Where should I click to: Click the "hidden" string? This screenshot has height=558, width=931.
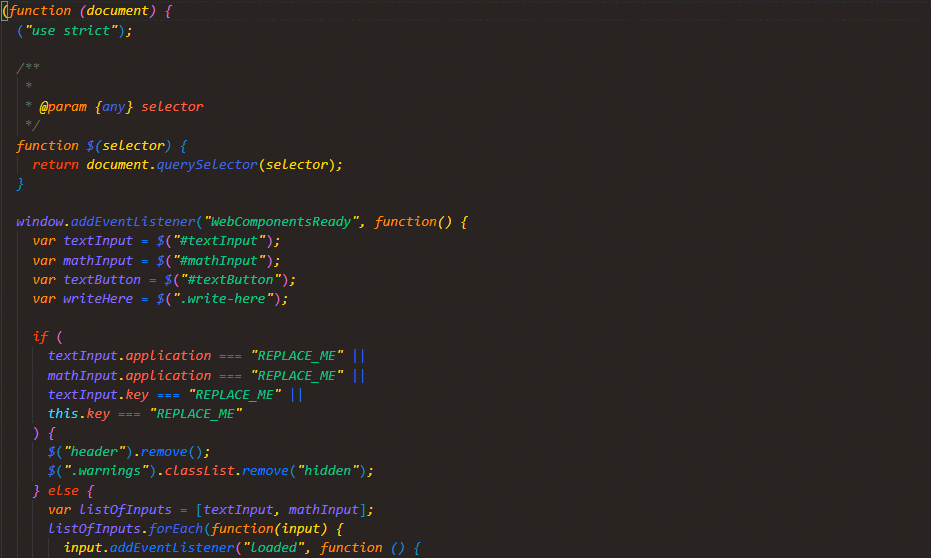point(328,471)
